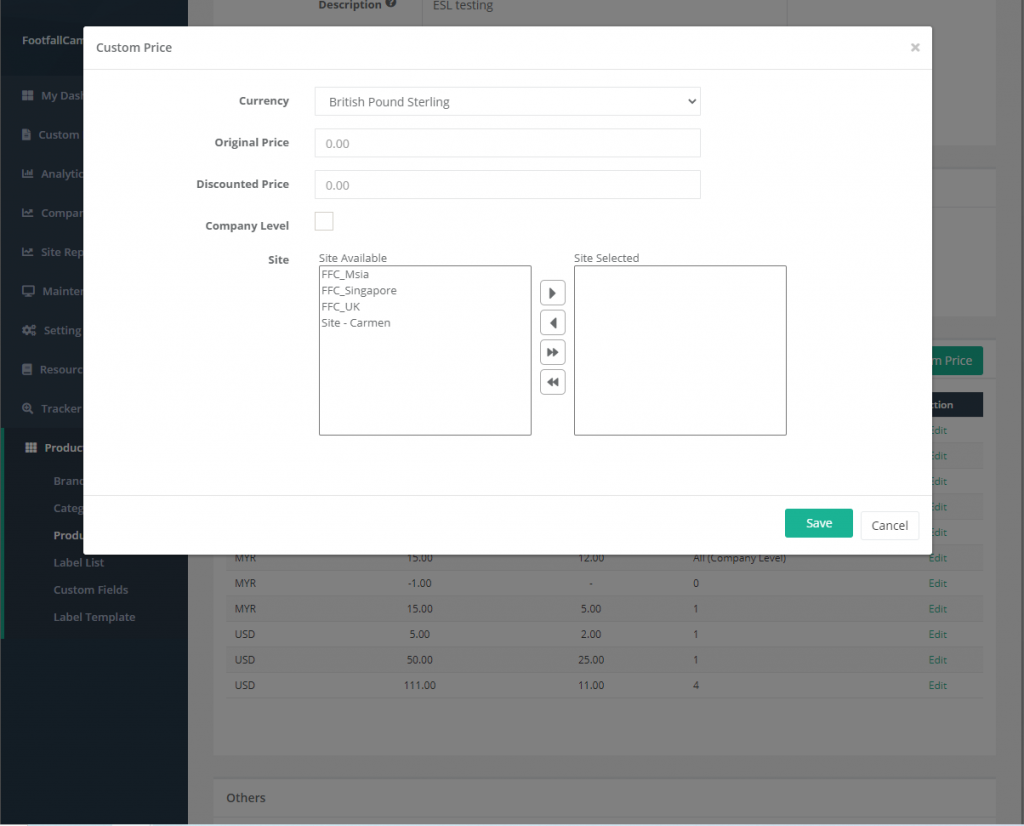Close the Custom Price dialog with X

click(x=914, y=47)
